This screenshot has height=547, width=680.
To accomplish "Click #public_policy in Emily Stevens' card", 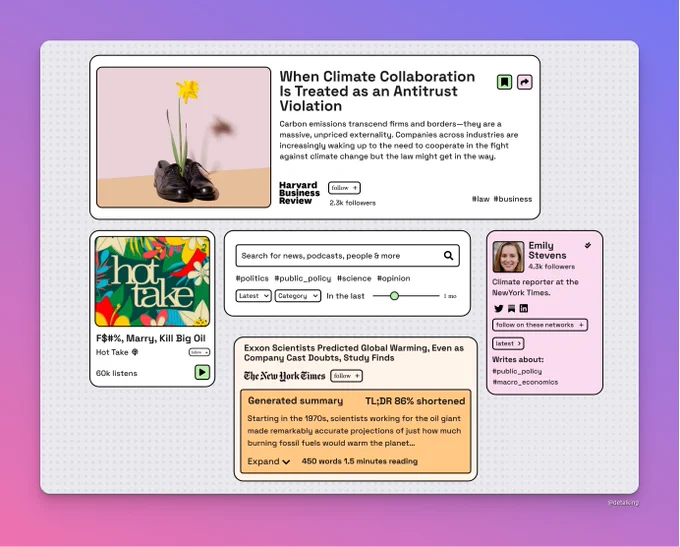I will click(x=517, y=371).
